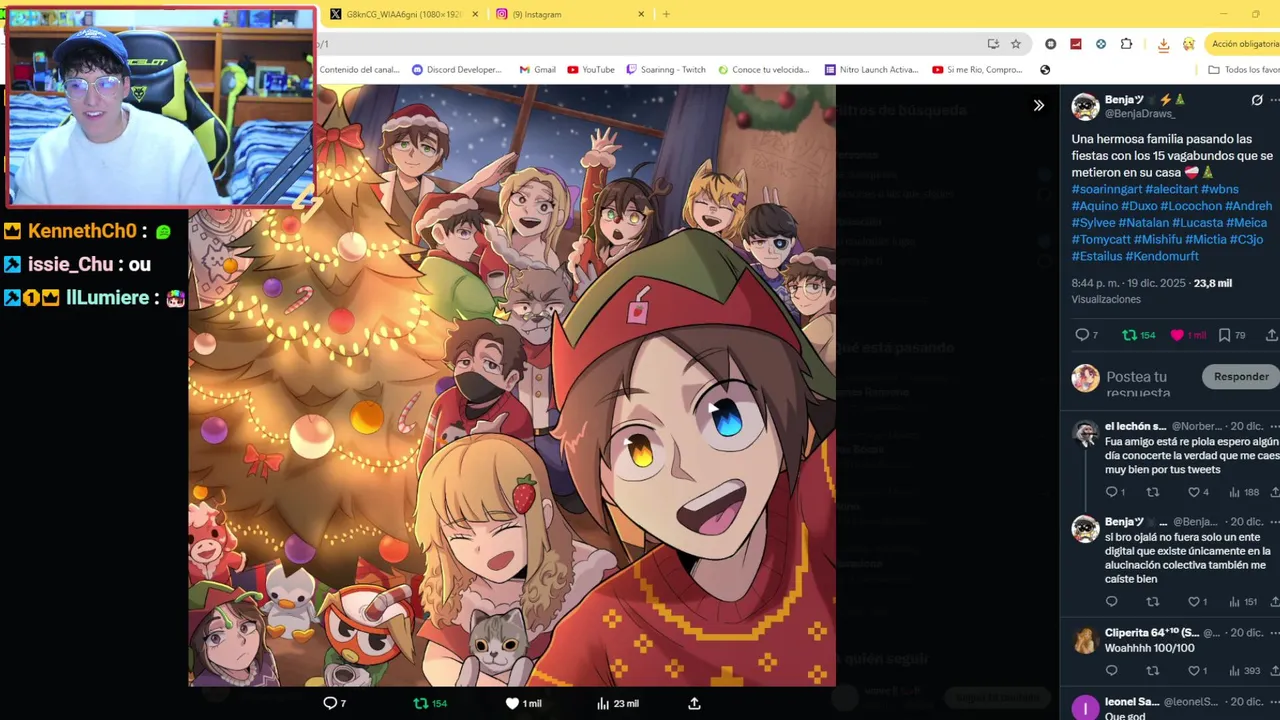The width and height of the screenshot is (1280, 720).
Task: Bookmark this page with star icon
Action: (1016, 44)
